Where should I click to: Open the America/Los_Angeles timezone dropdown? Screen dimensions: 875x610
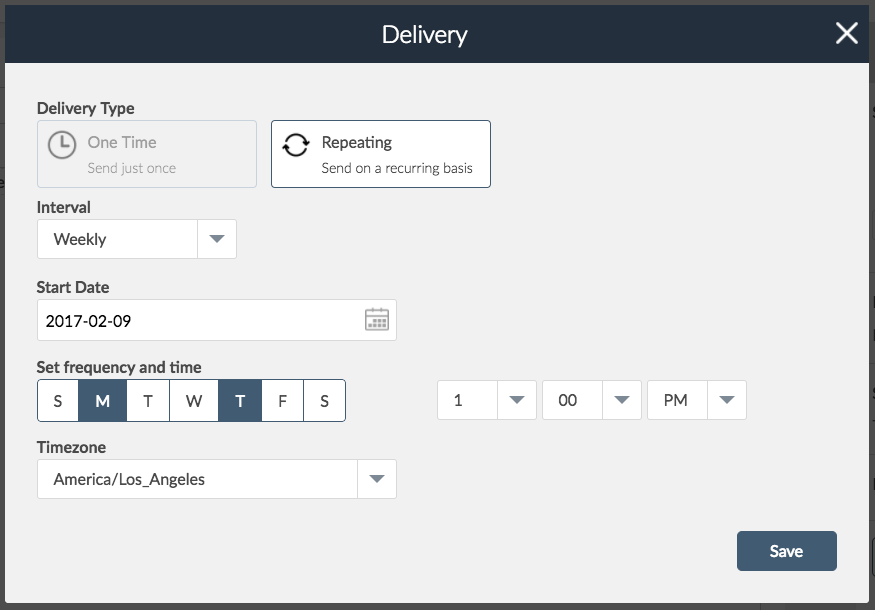click(x=217, y=479)
